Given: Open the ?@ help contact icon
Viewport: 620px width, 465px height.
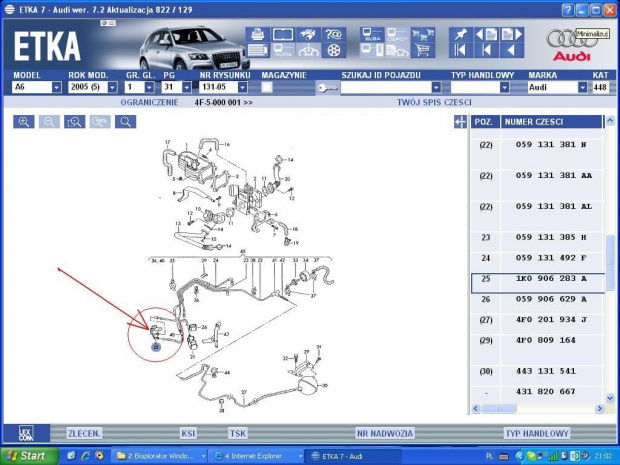Looking at the screenshot, I should [334, 34].
